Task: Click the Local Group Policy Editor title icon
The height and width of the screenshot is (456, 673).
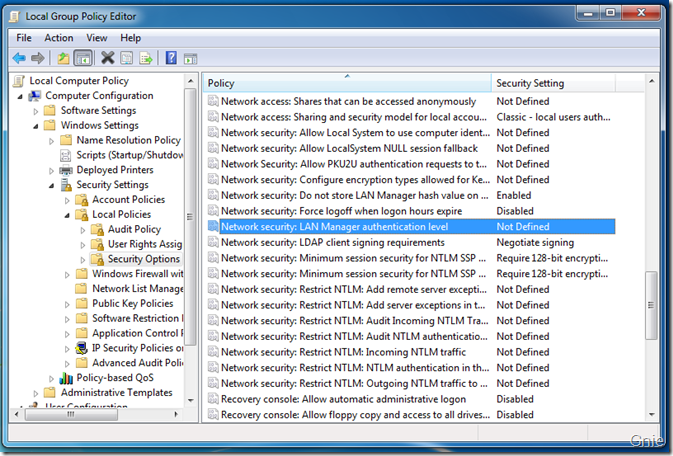Action: pyautogui.click(x=15, y=16)
